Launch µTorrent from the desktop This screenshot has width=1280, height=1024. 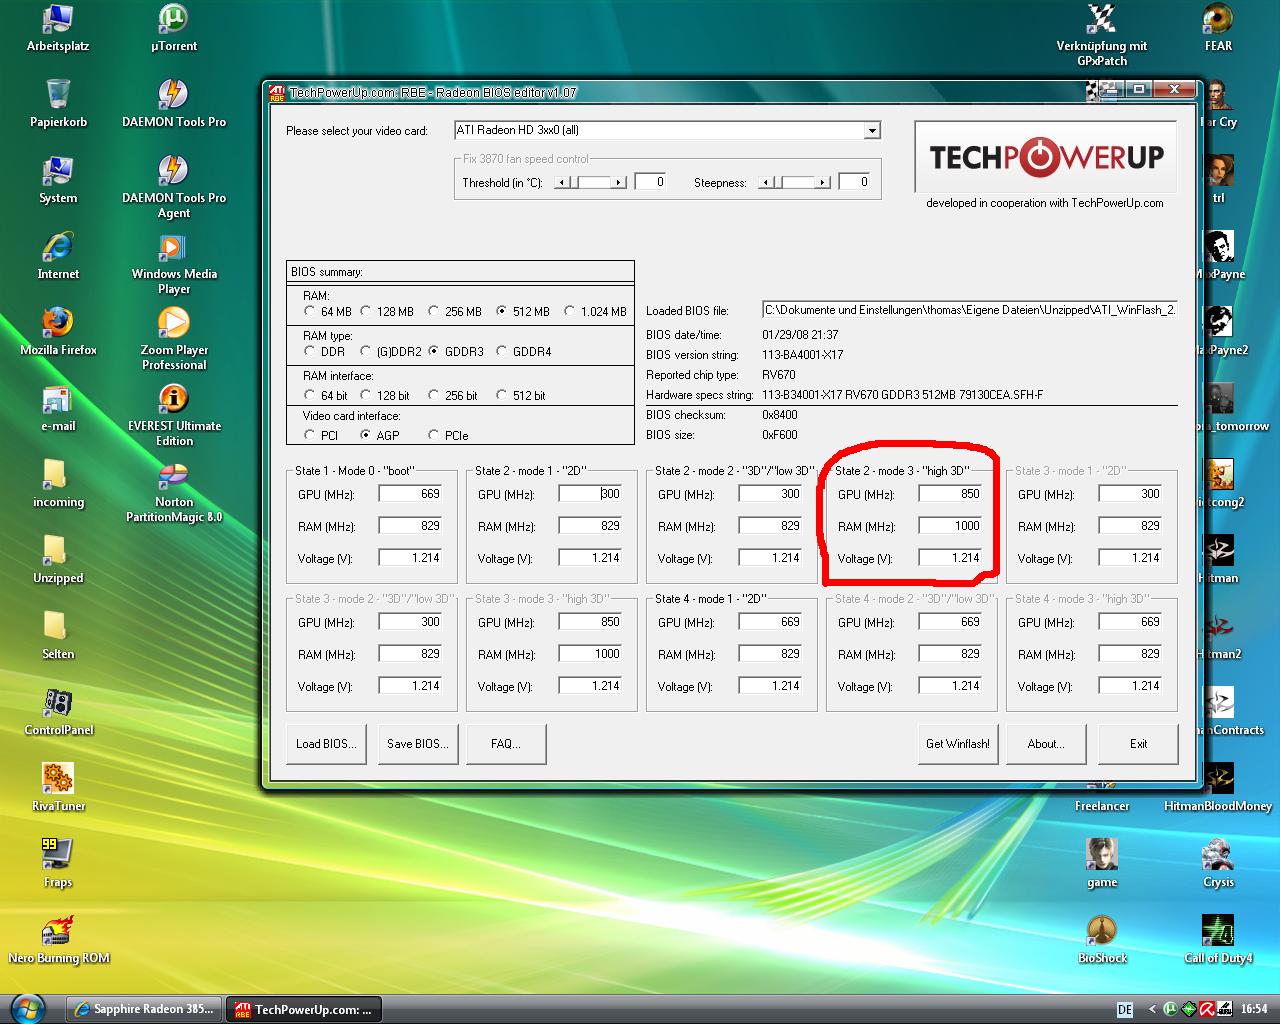click(174, 28)
